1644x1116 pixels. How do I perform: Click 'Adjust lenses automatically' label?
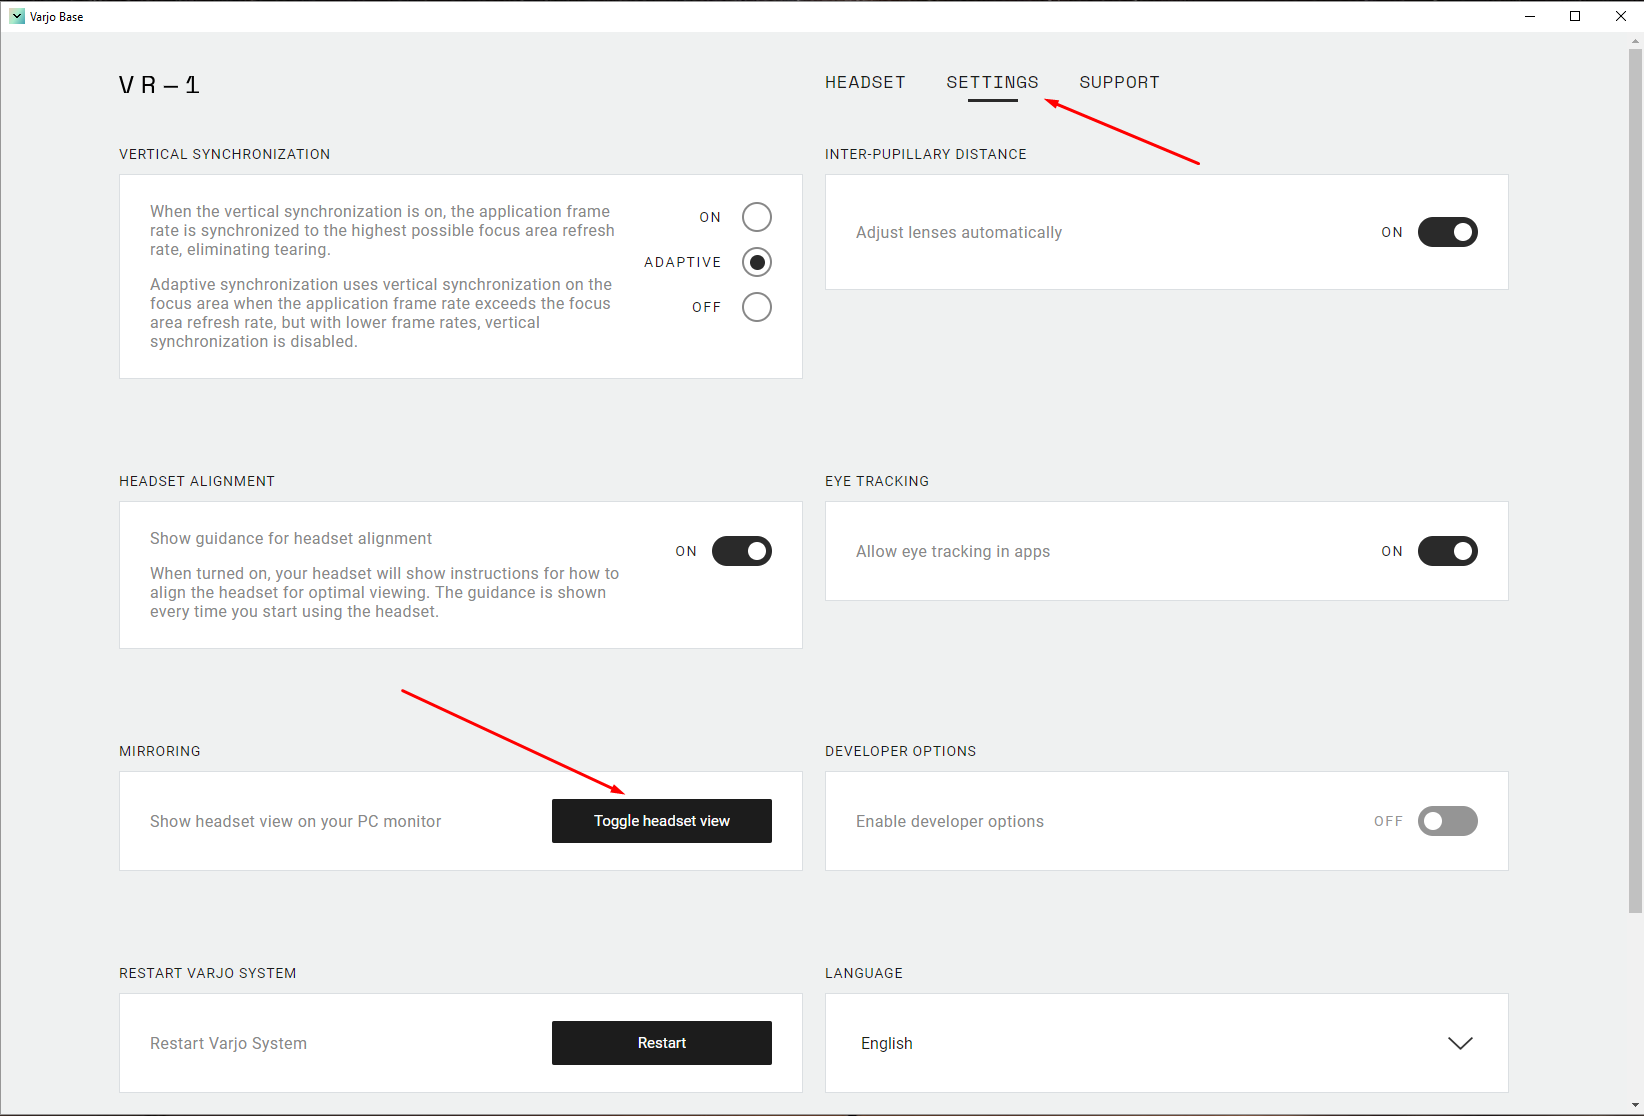coord(958,232)
